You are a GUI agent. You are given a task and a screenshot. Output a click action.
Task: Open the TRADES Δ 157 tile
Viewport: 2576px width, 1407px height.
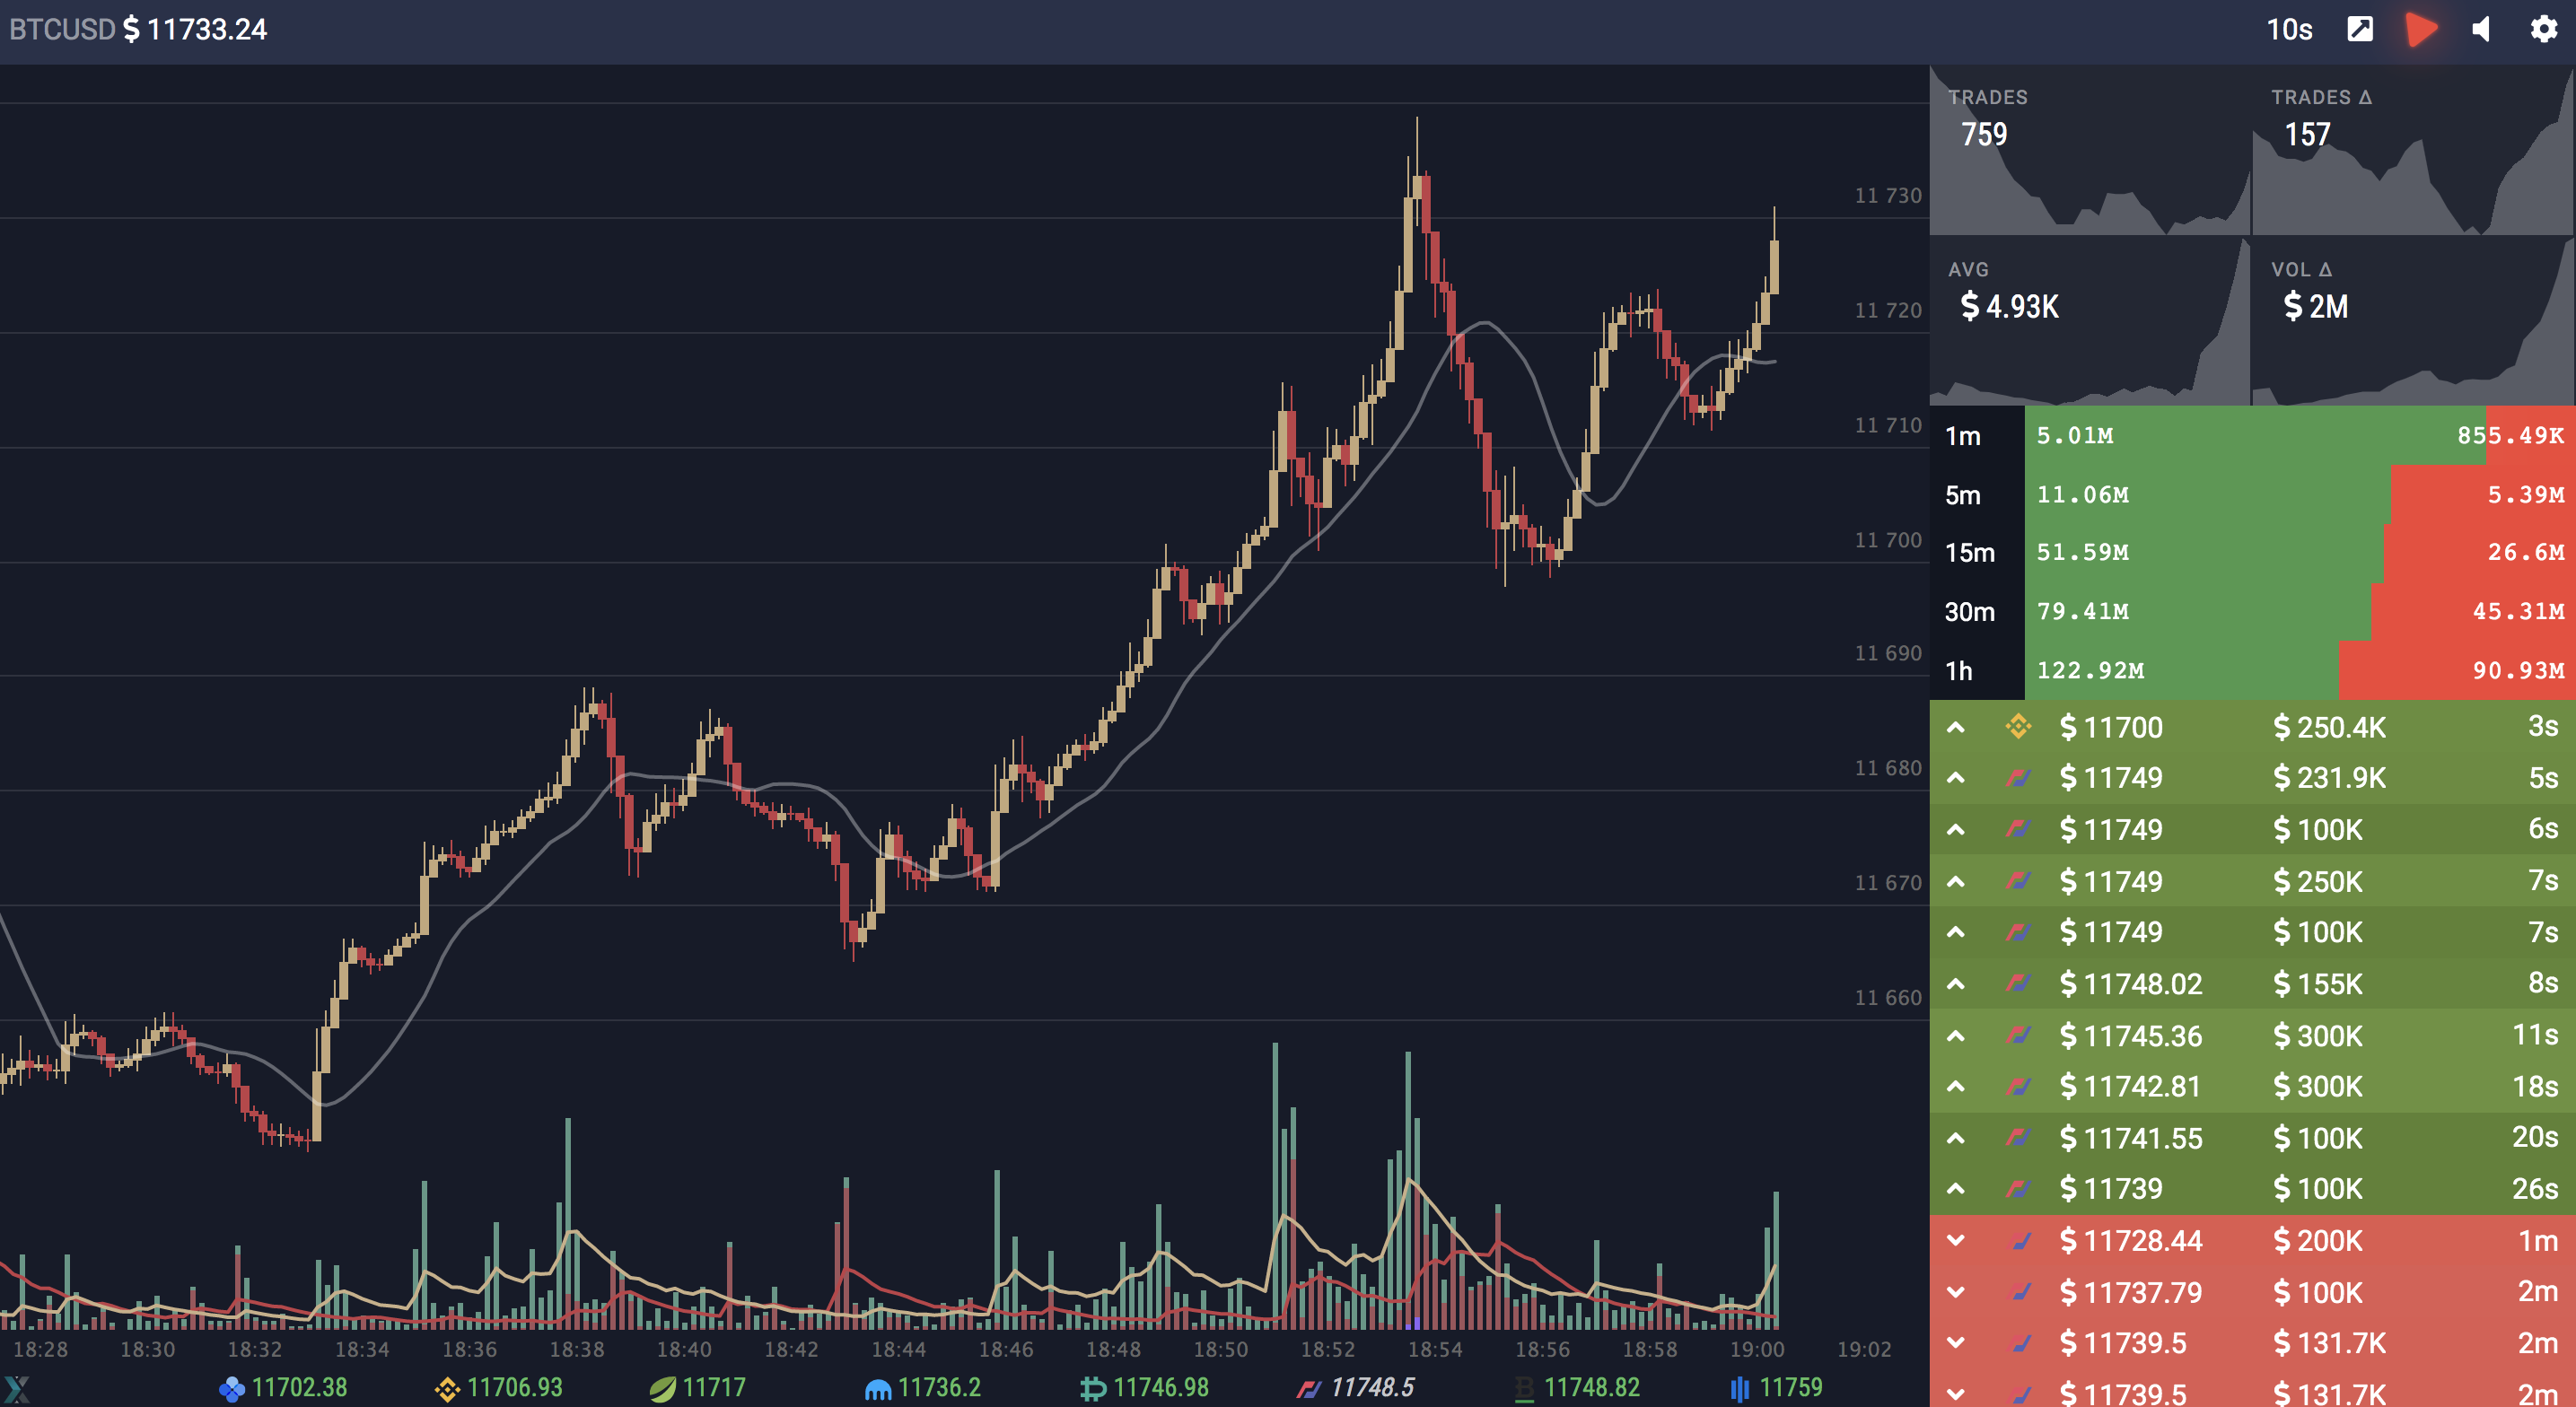pyautogui.click(x=2413, y=150)
